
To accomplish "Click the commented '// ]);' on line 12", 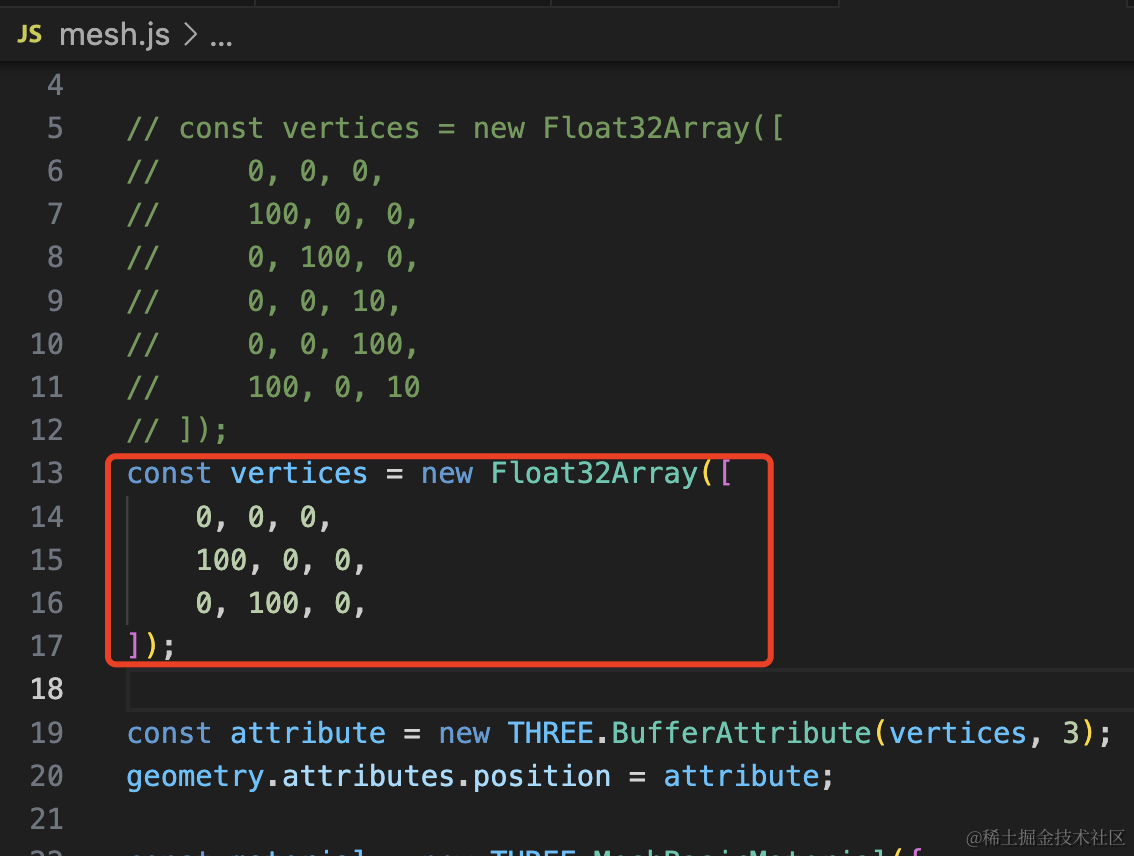I will coord(177,430).
